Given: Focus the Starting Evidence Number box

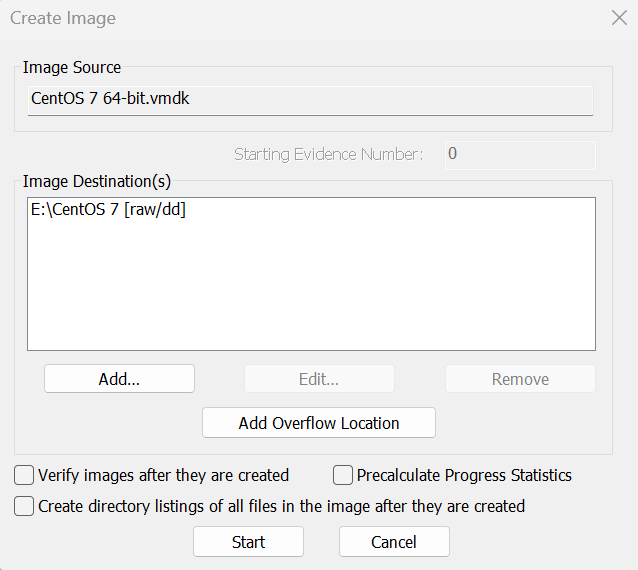Looking at the screenshot, I should (x=519, y=154).
